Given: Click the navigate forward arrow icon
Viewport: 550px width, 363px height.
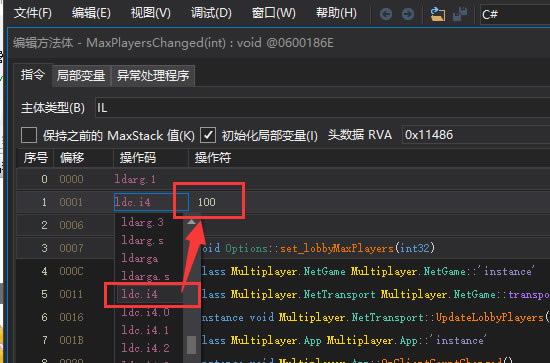Looking at the screenshot, I should [408, 14].
